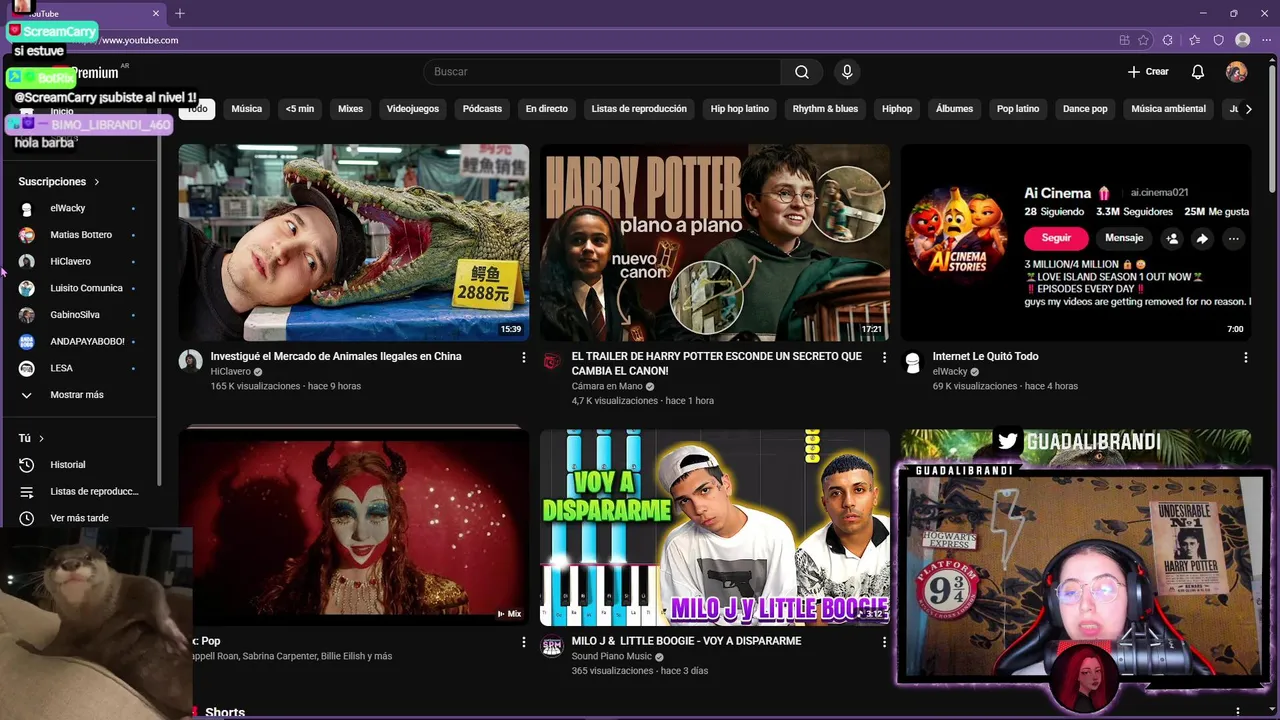
Task: Expand the Suscripciones section chevron
Action: [x=97, y=182]
